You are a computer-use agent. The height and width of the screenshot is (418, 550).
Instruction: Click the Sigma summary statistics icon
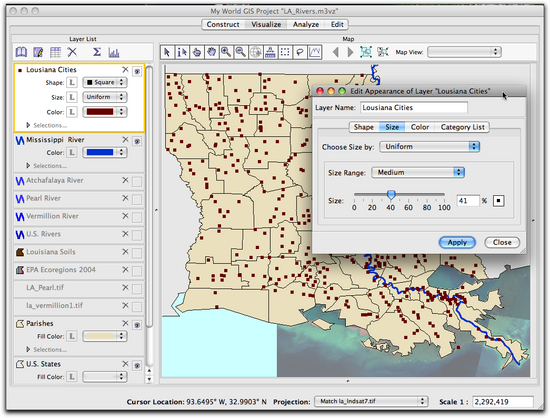tap(97, 52)
